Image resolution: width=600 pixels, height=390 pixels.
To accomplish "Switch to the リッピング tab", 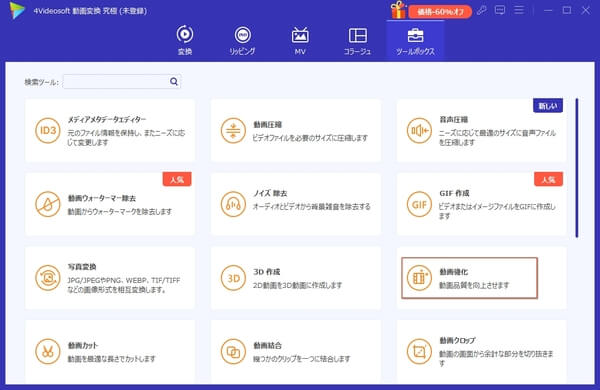I will (x=243, y=40).
